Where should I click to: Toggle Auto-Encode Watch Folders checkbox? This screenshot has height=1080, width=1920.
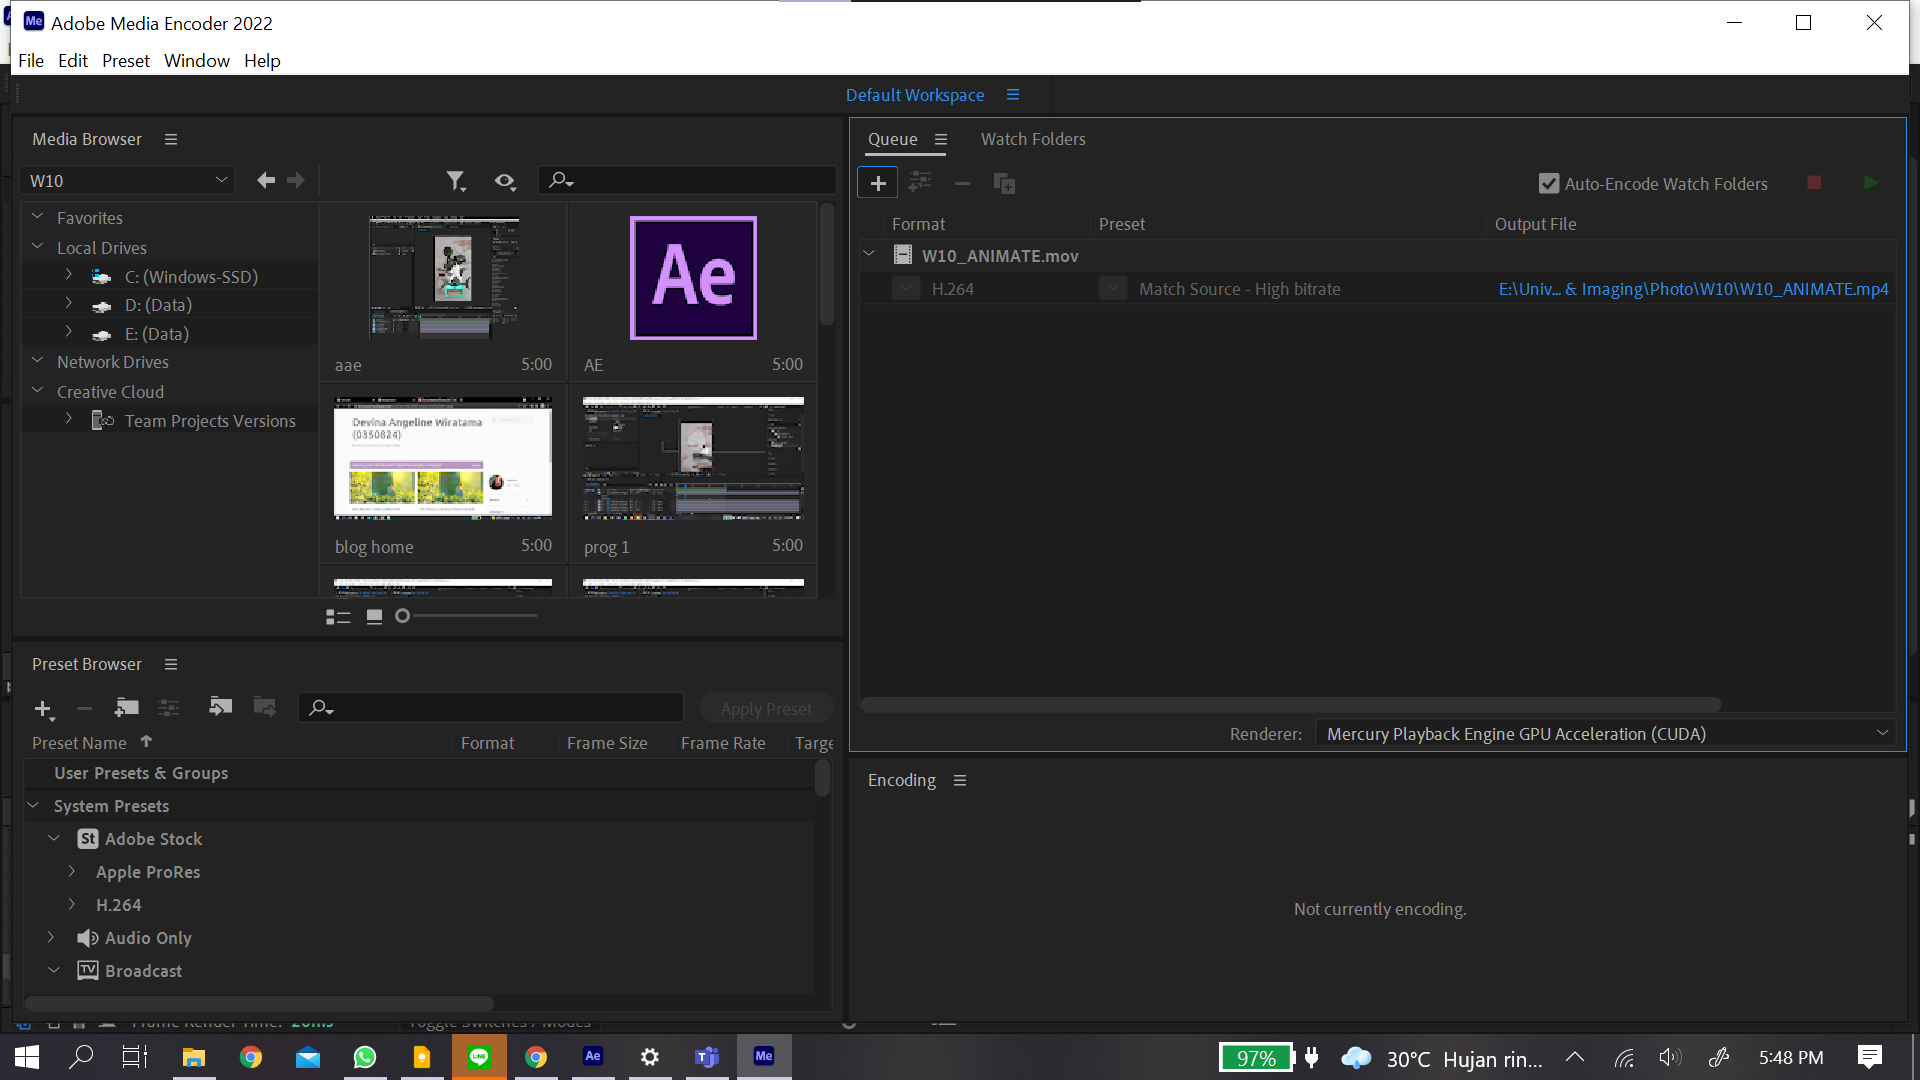[1549, 184]
